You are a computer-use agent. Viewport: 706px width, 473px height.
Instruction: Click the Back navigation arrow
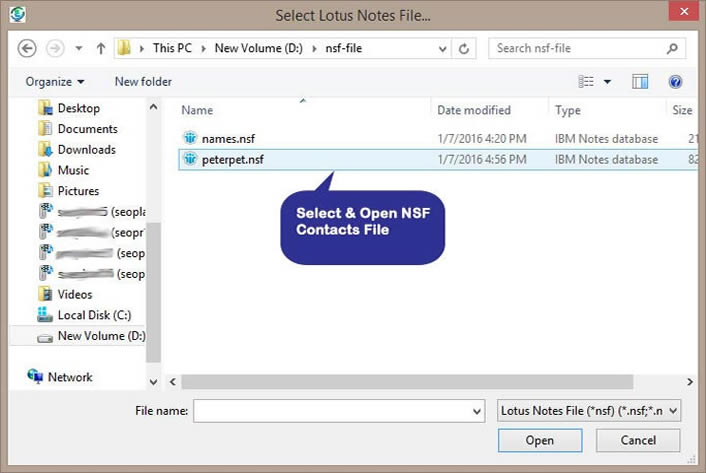[x=27, y=48]
